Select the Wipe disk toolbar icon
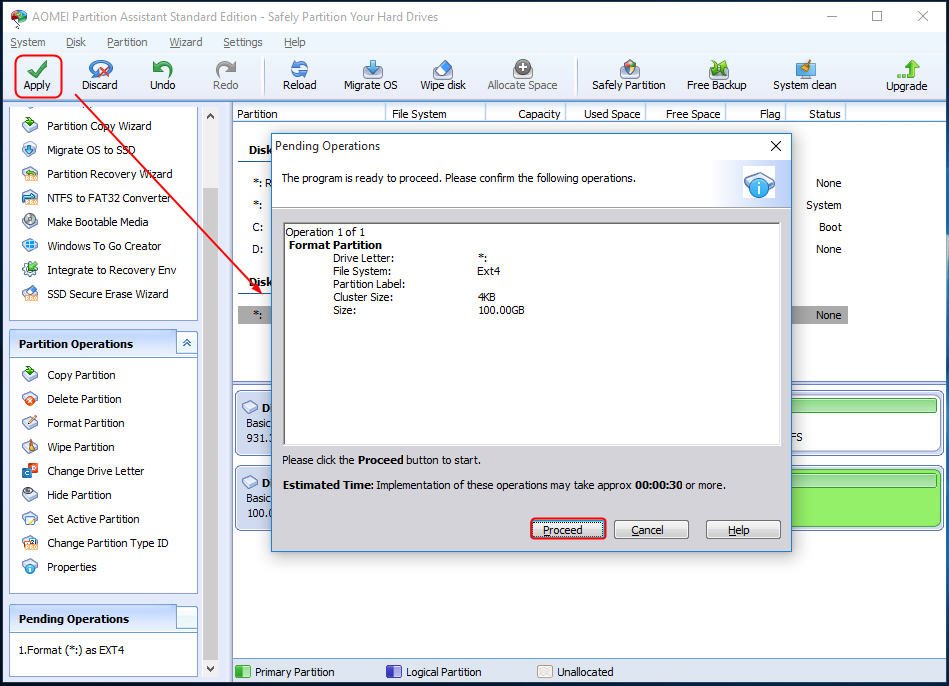This screenshot has width=949, height=686. coord(443,76)
